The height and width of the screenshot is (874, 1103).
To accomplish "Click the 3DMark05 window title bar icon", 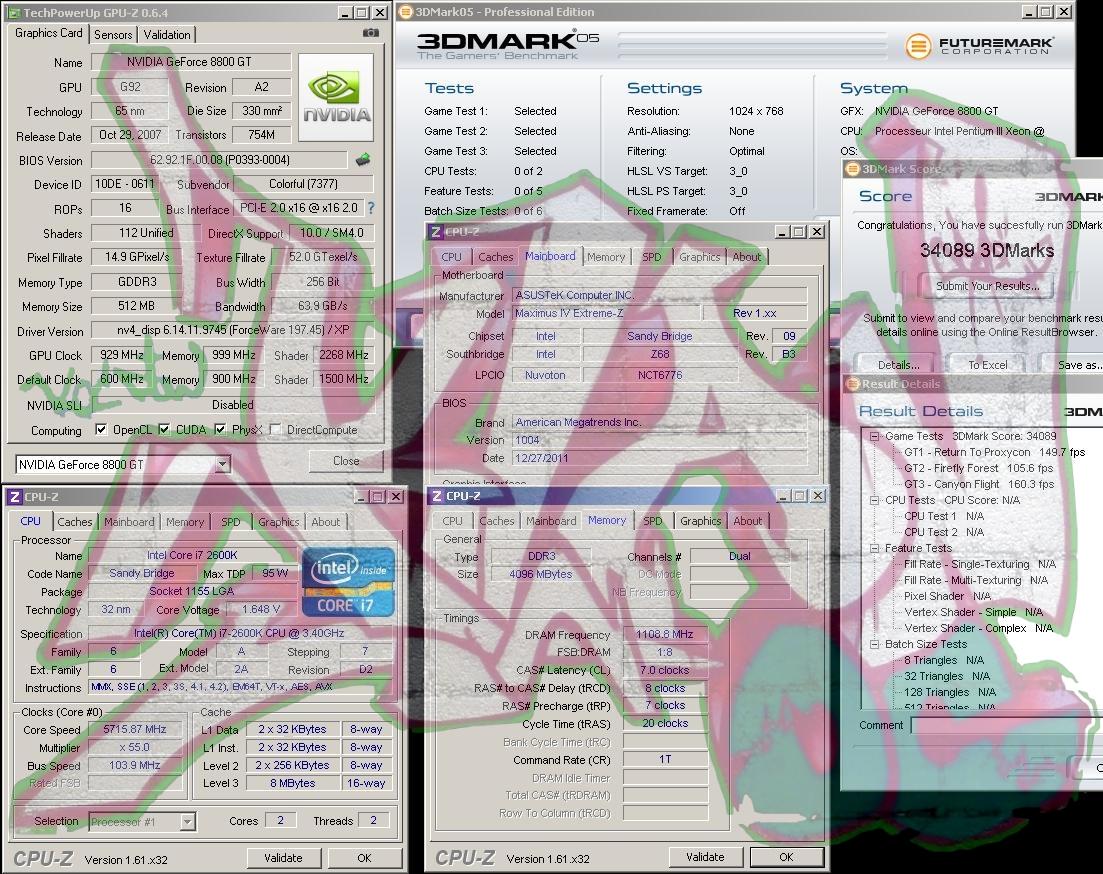I will tap(406, 12).
